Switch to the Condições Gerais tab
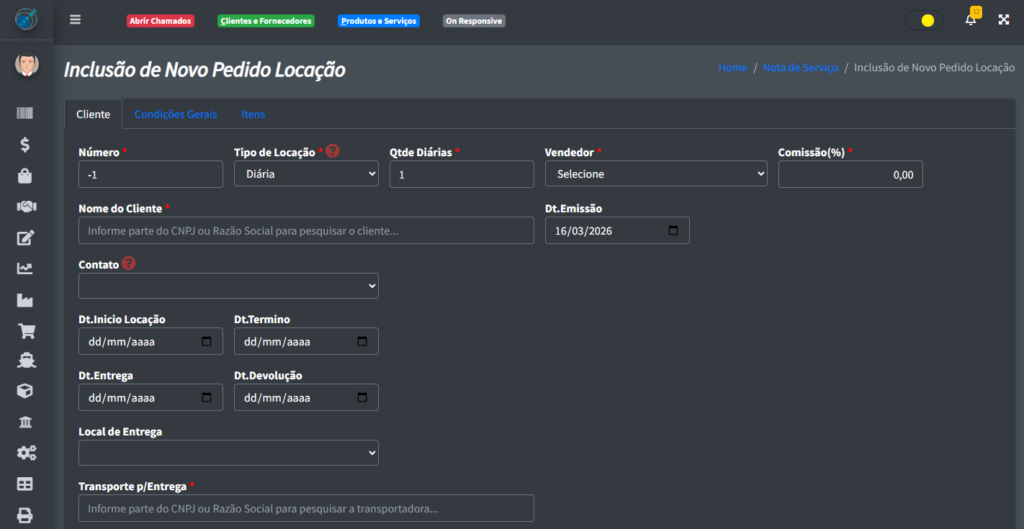1024x529 pixels. (175, 114)
